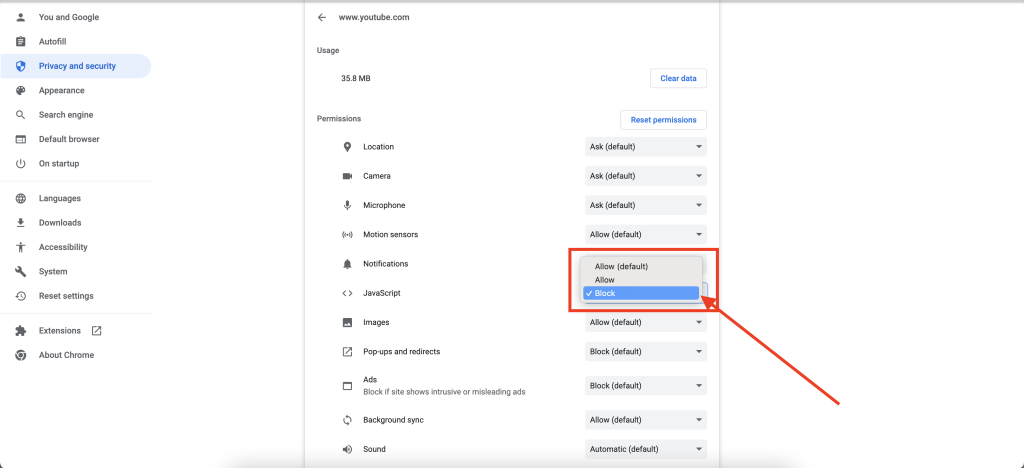Expand the Pop-ups and redirects dropdown
This screenshot has height=468, width=1024.
645,352
